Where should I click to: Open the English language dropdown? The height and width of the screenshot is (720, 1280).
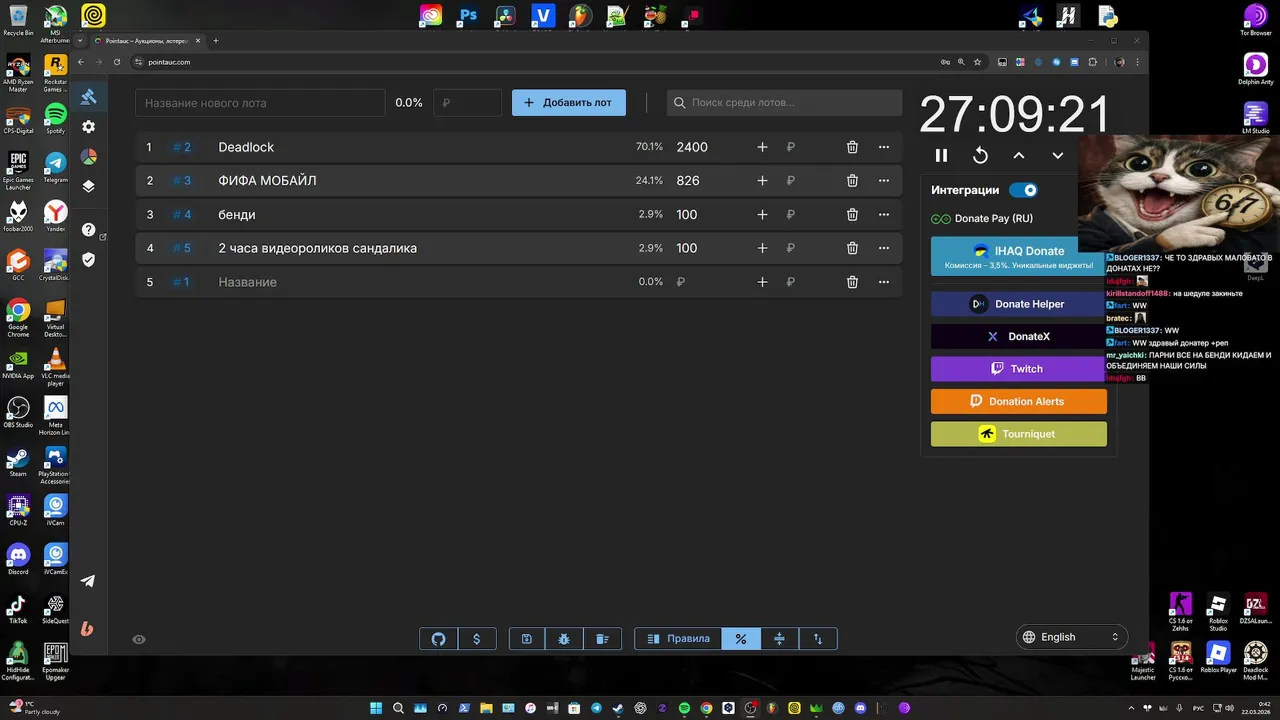(1071, 637)
